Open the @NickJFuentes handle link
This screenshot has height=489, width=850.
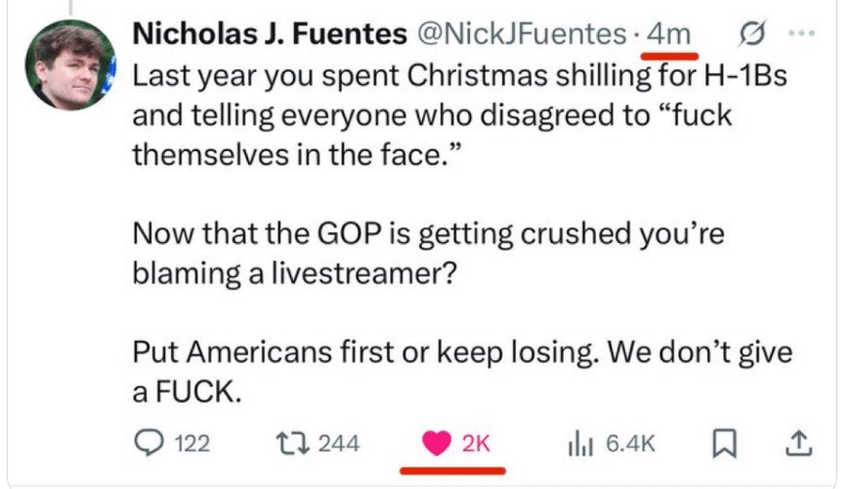point(508,34)
